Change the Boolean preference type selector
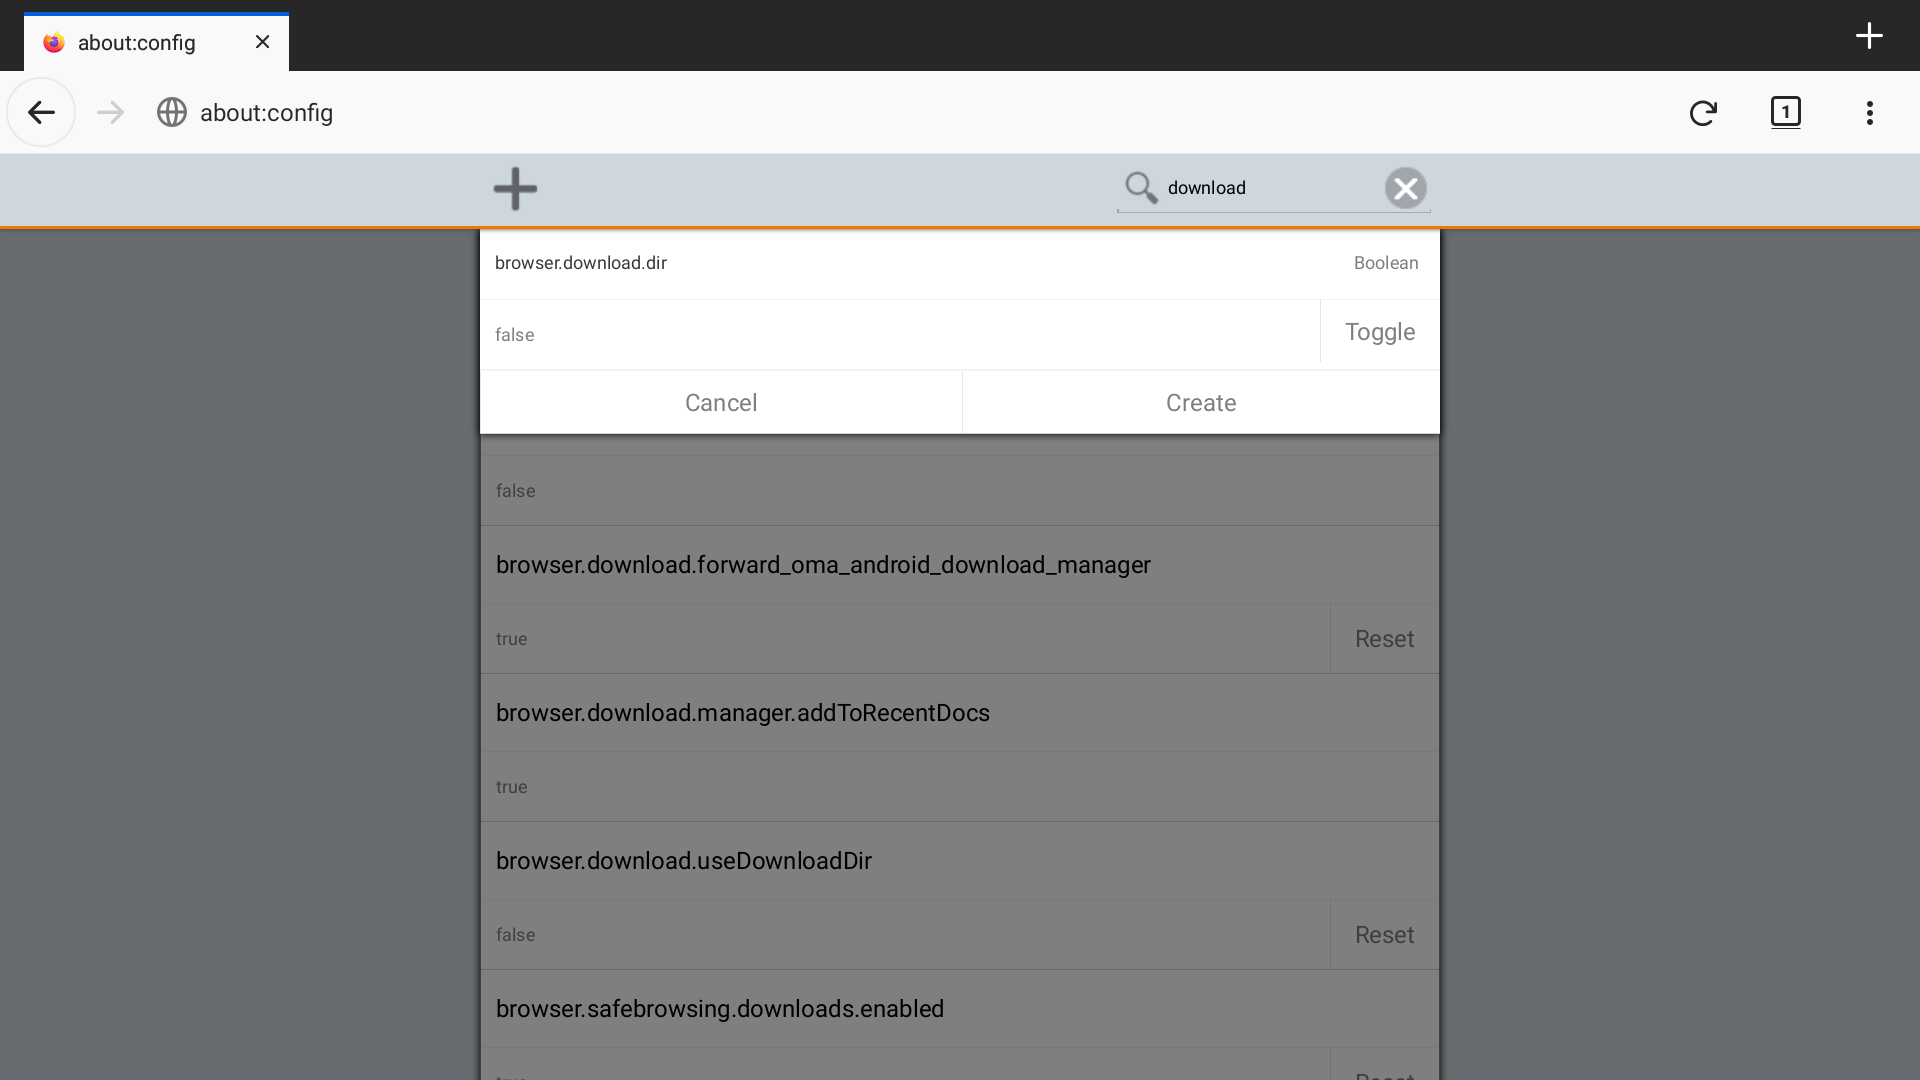The width and height of the screenshot is (1920, 1080). click(x=1385, y=263)
